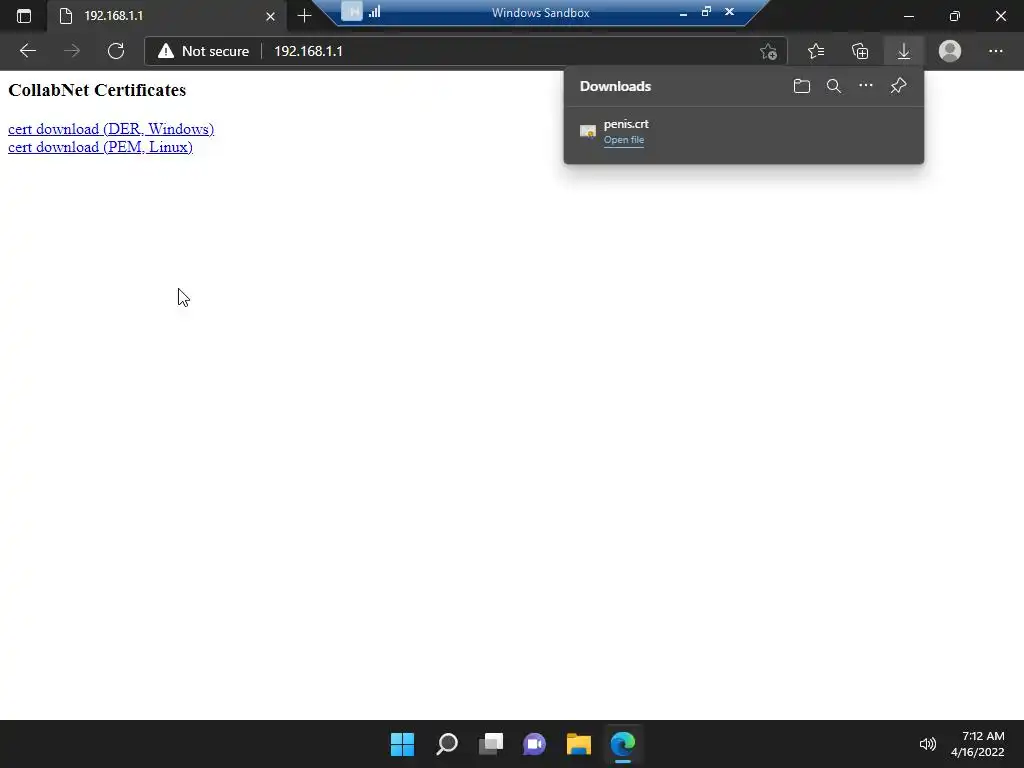Viewport: 1024px width, 768px height.
Task: Minimize the Windows Sandbox connection bar
Action: (x=683, y=12)
